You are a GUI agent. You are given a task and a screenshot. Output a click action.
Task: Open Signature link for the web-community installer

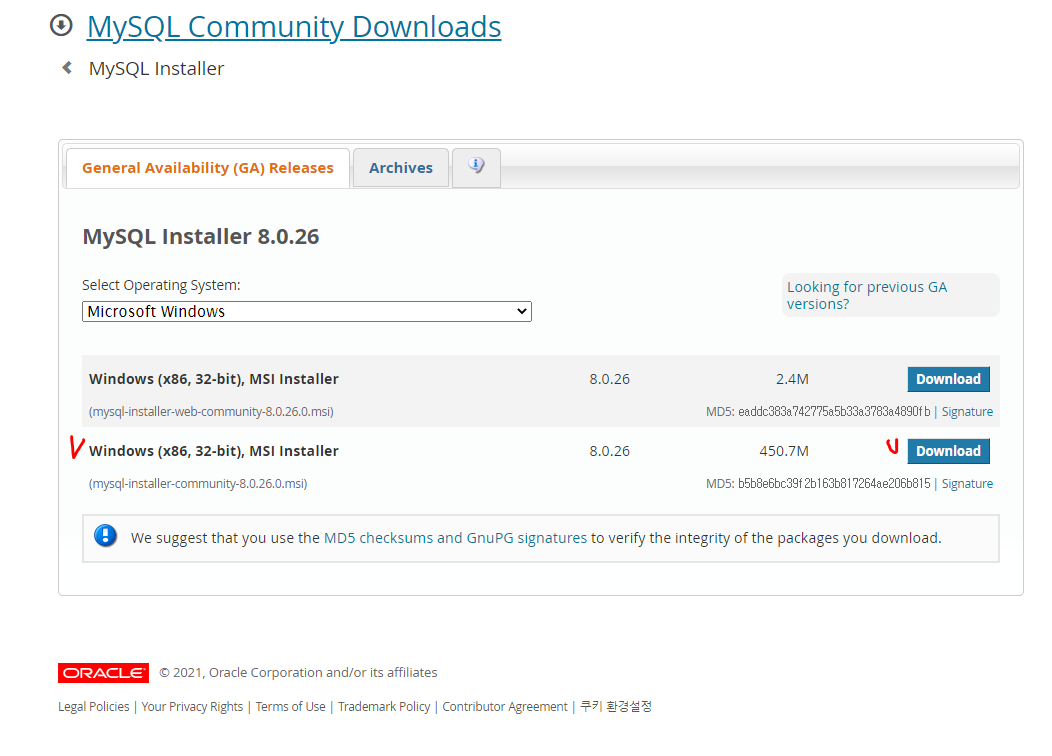[x=967, y=412]
